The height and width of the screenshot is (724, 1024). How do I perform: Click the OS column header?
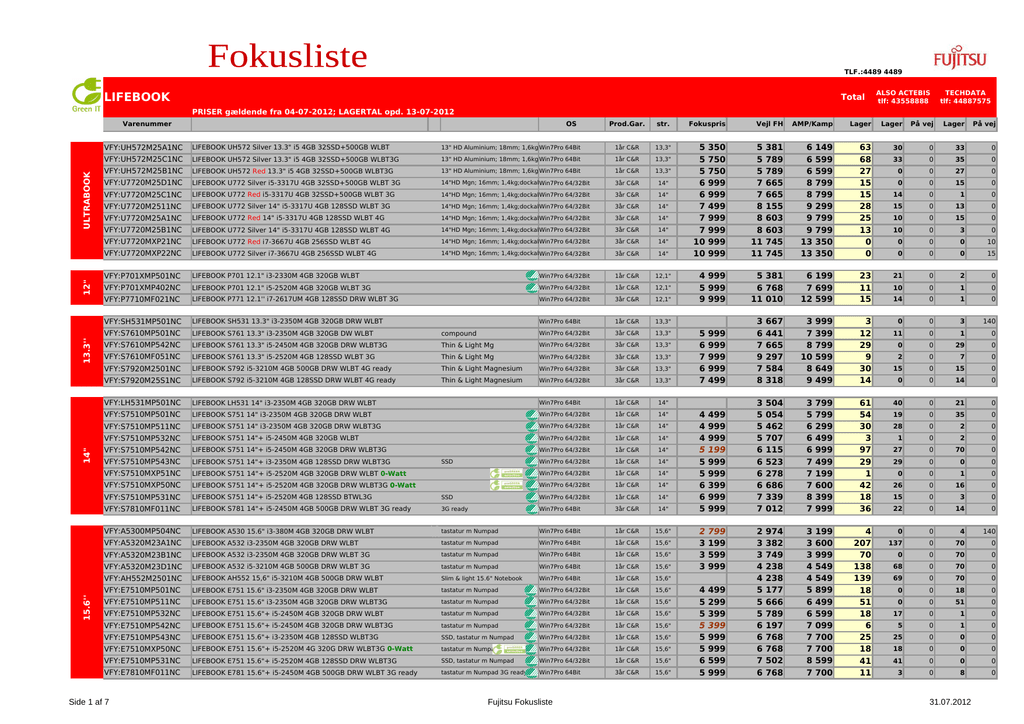[x=571, y=123]
